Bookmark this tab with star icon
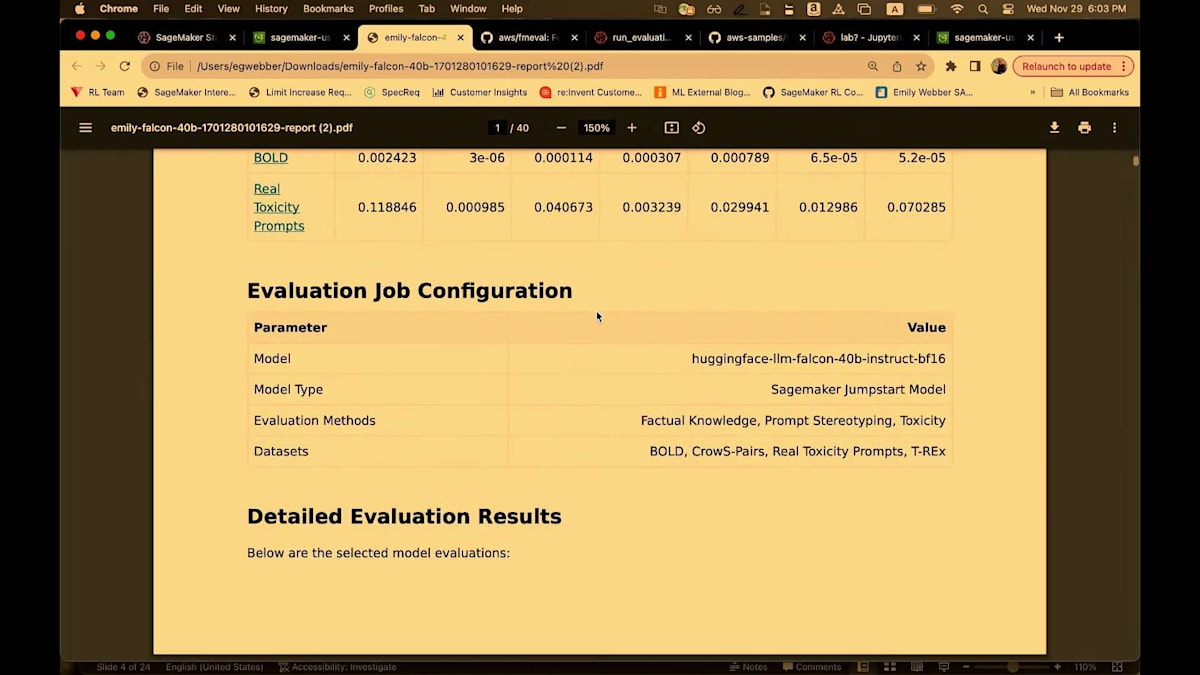The image size is (1200, 675). coord(921,66)
